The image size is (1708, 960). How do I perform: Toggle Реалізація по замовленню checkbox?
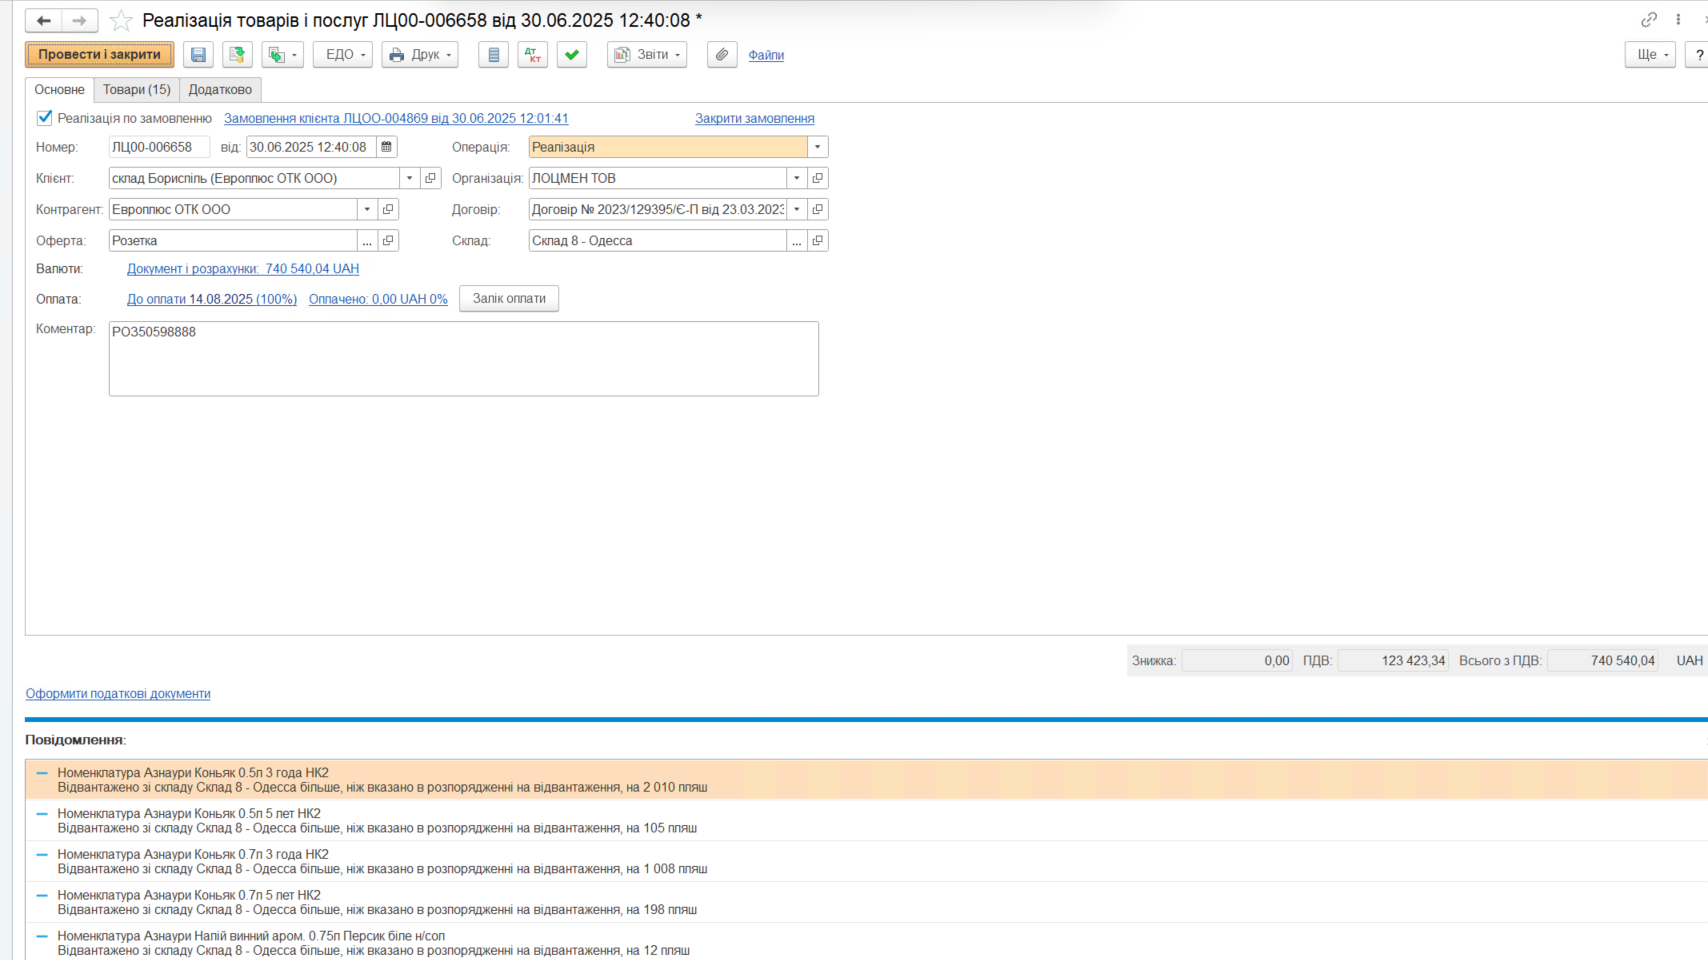coord(45,118)
